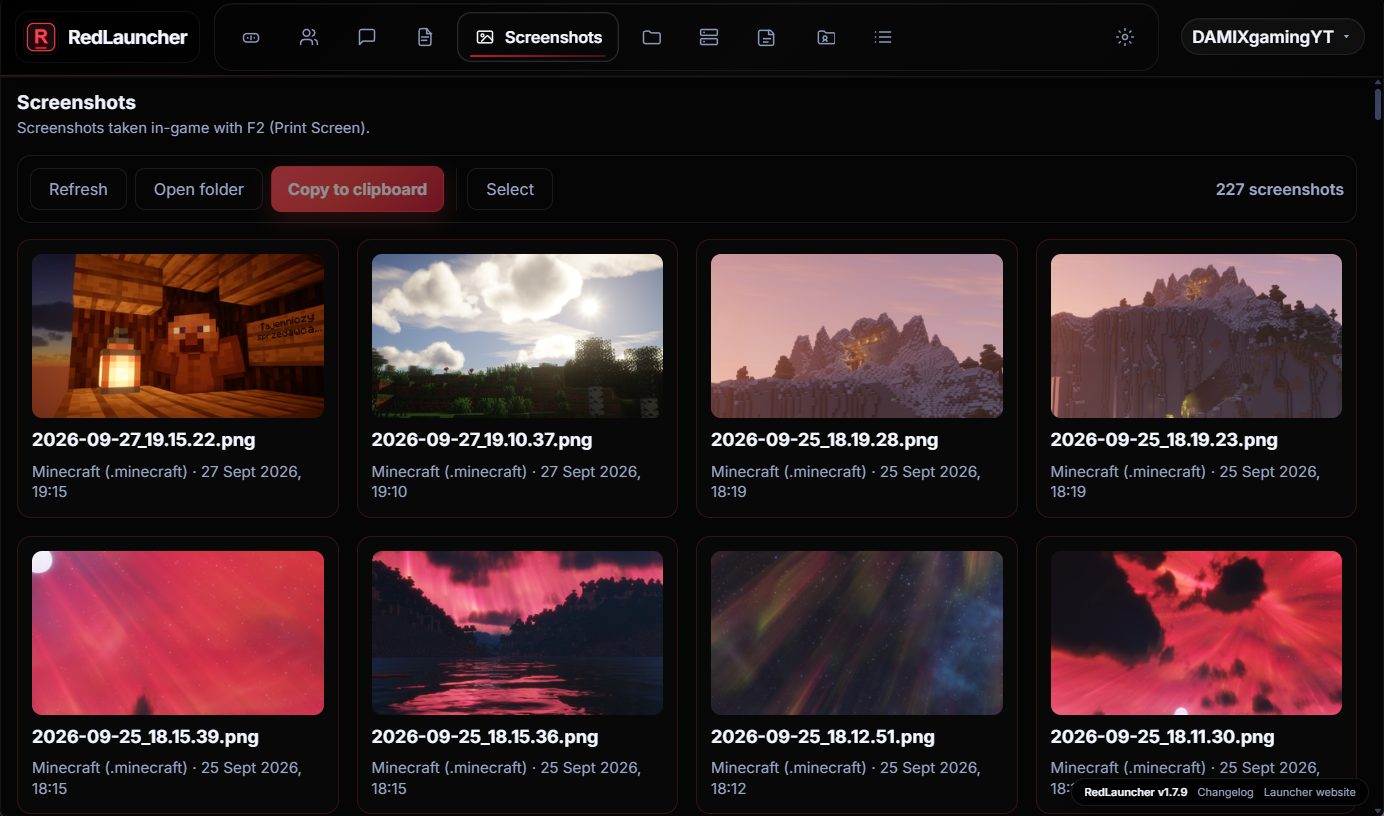
Task: Click the "227 screenshots" count text
Action: [1280, 189]
